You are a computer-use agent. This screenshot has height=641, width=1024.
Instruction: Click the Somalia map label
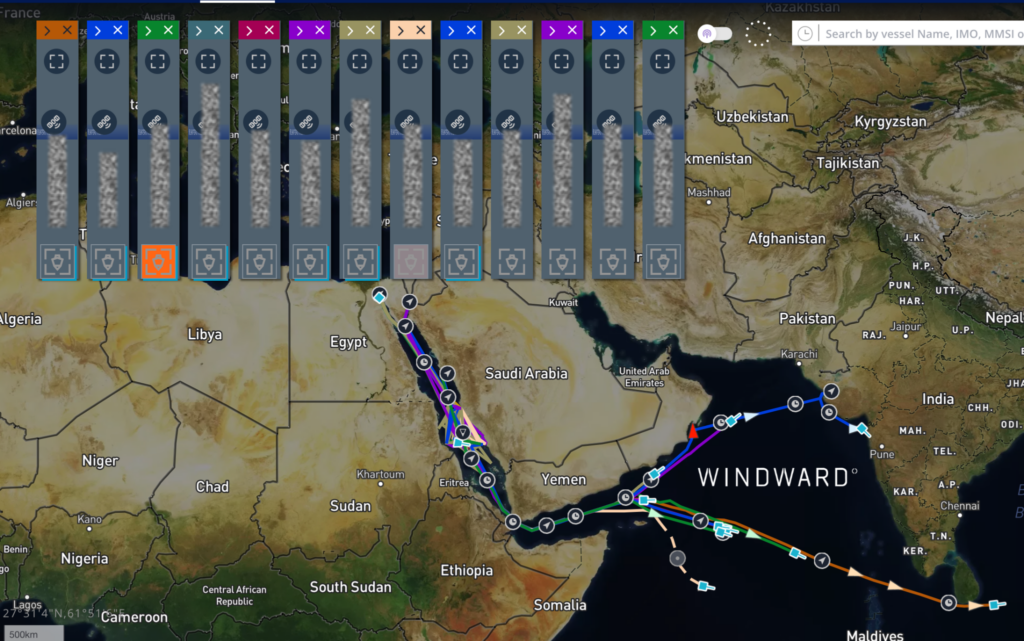[560, 605]
